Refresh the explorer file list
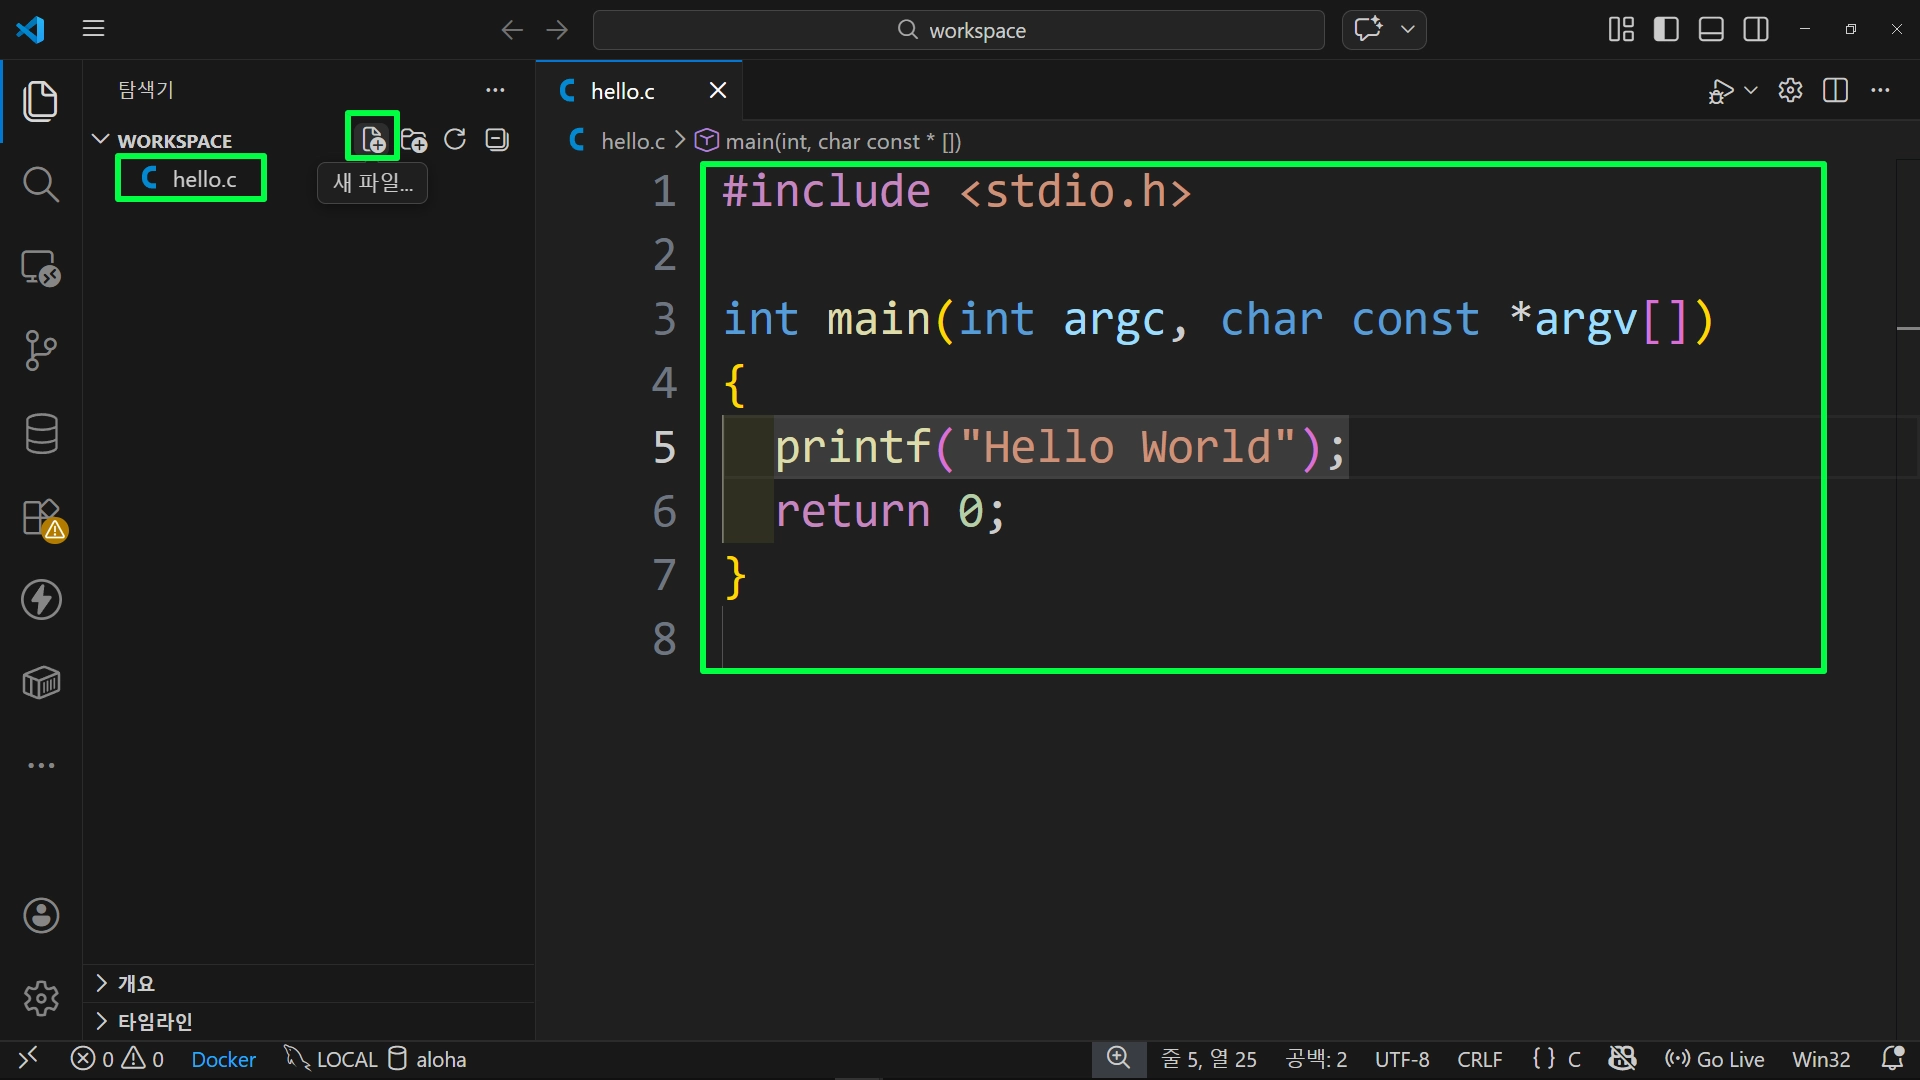 (x=455, y=139)
